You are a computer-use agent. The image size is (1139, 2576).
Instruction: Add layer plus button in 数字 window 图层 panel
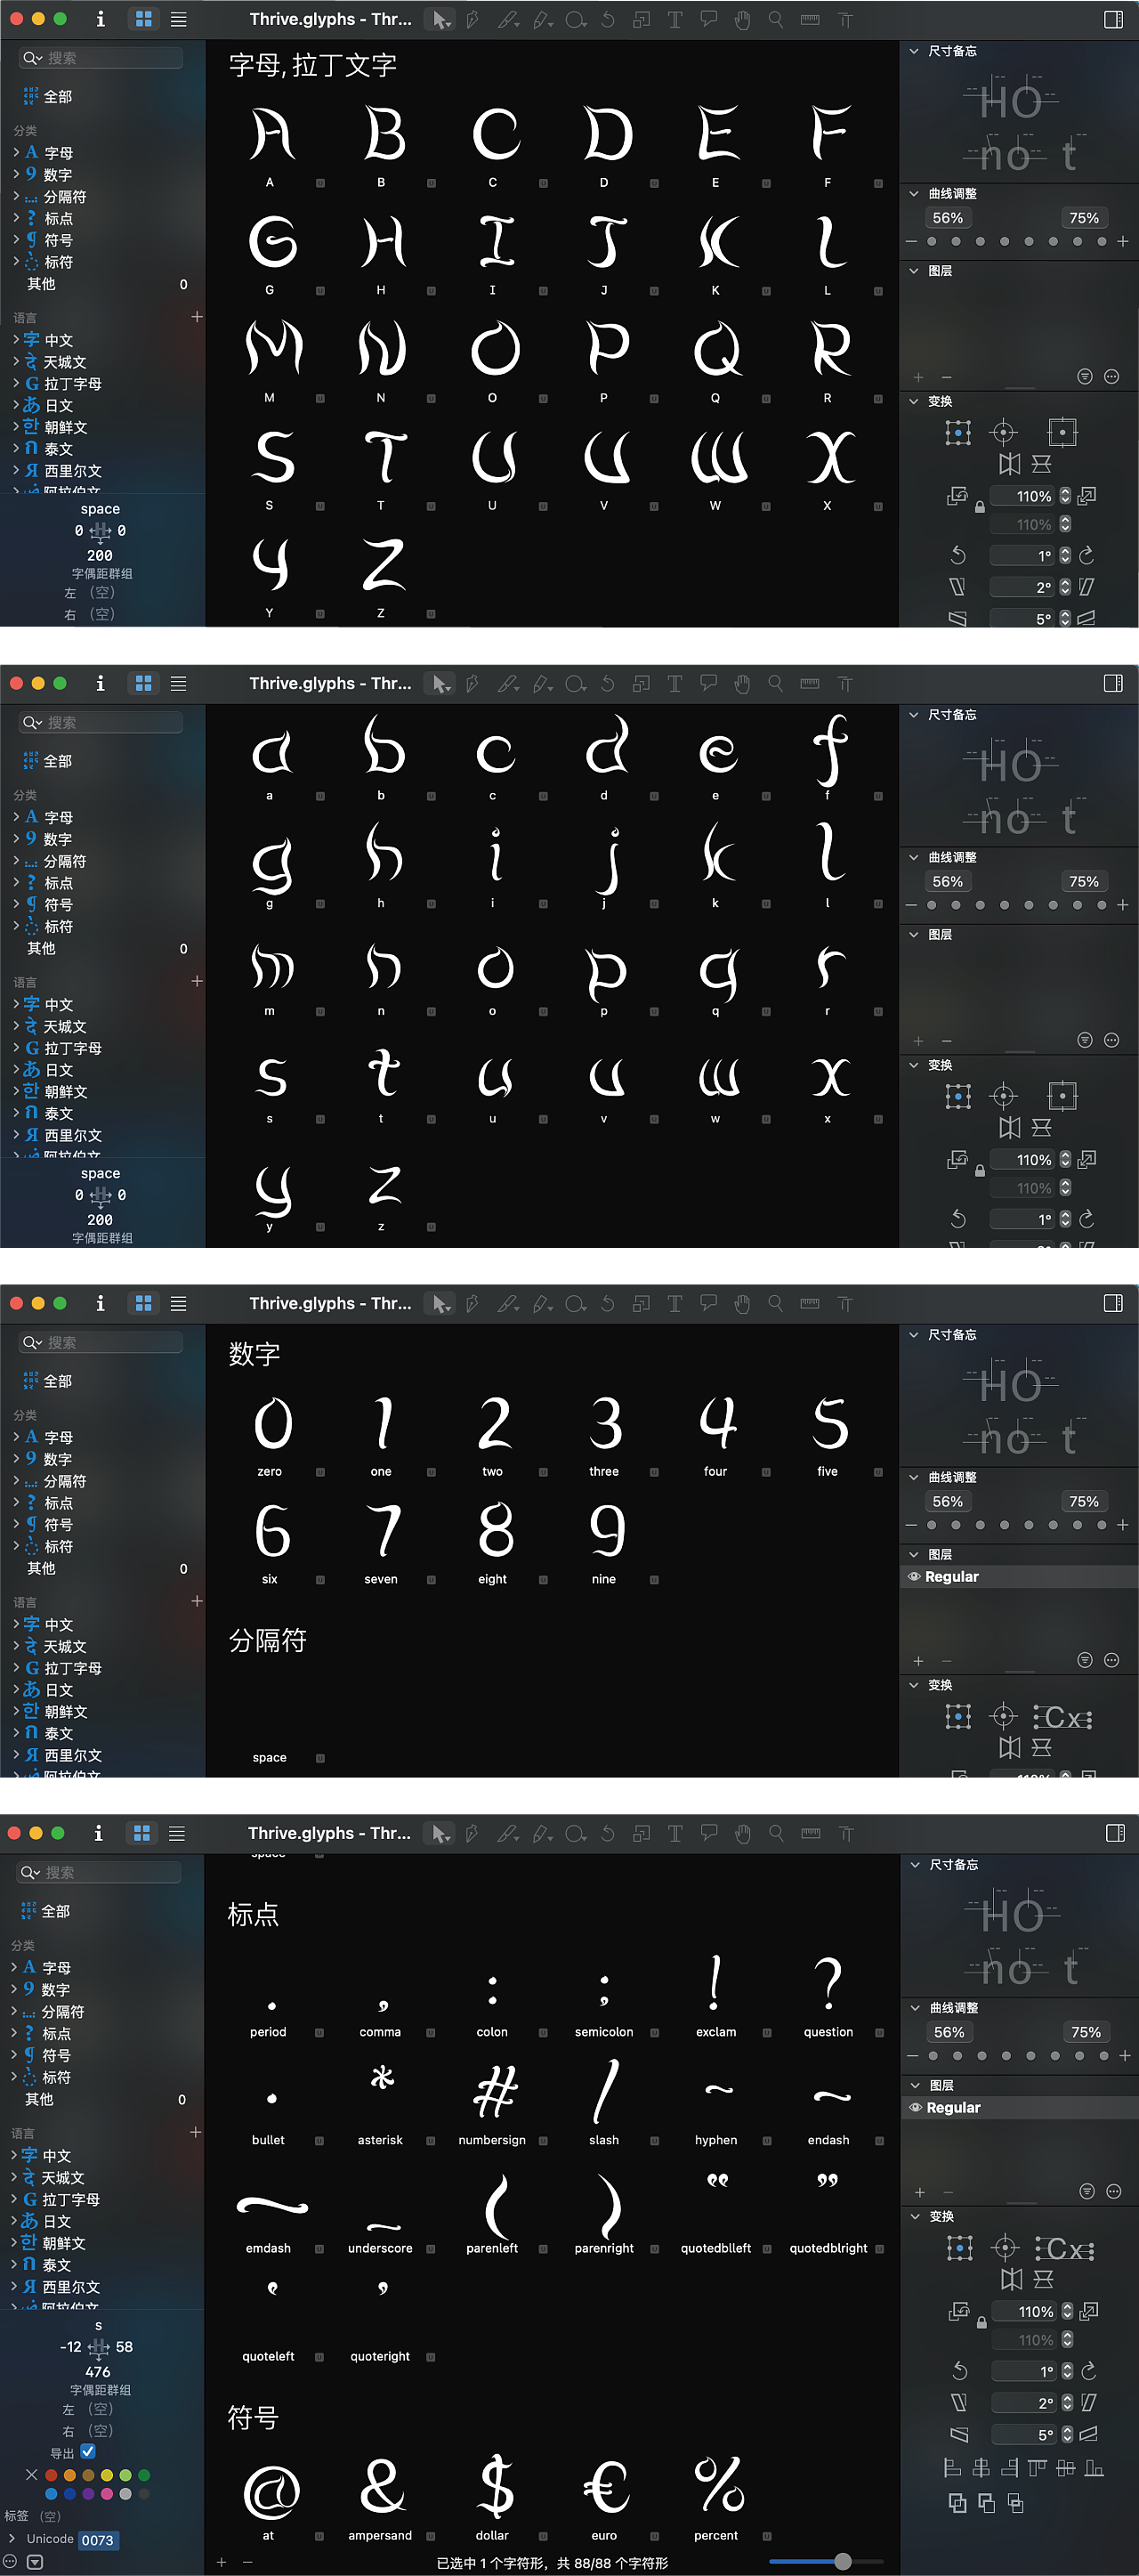(918, 1661)
